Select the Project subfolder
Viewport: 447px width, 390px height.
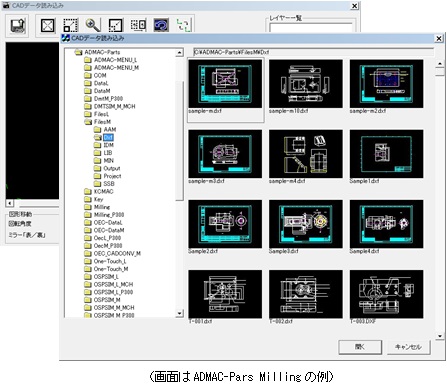tap(112, 176)
